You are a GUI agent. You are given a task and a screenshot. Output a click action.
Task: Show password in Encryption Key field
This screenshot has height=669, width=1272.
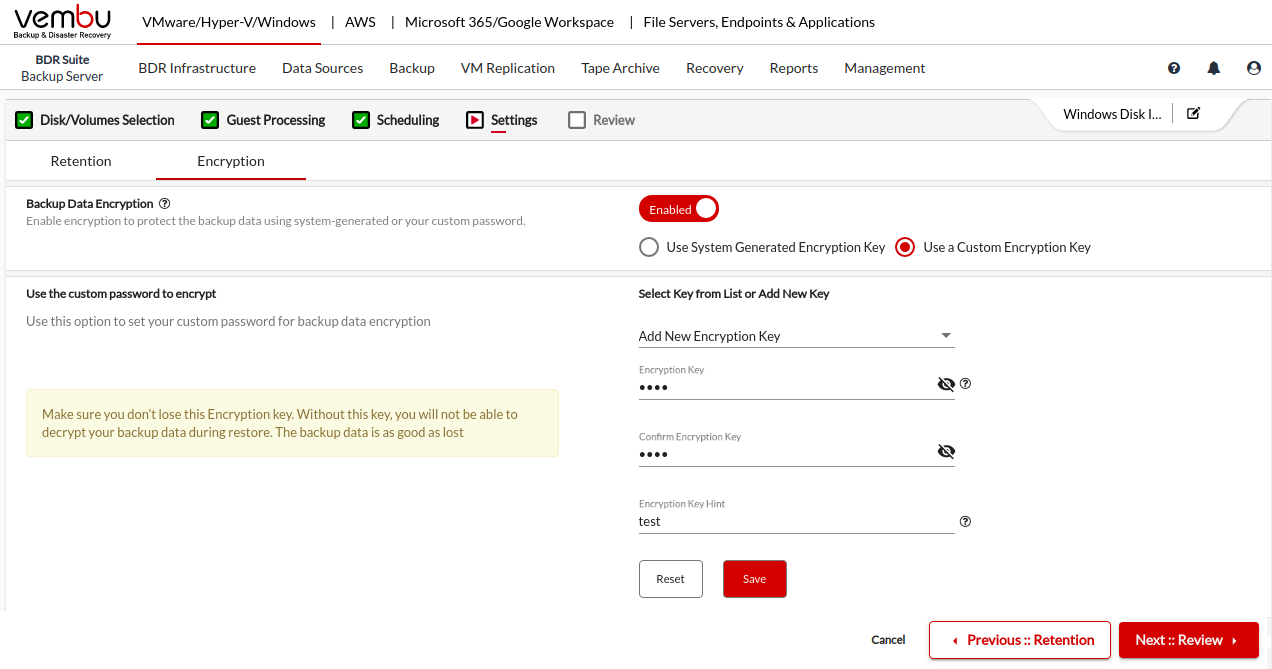pyautogui.click(x=946, y=384)
